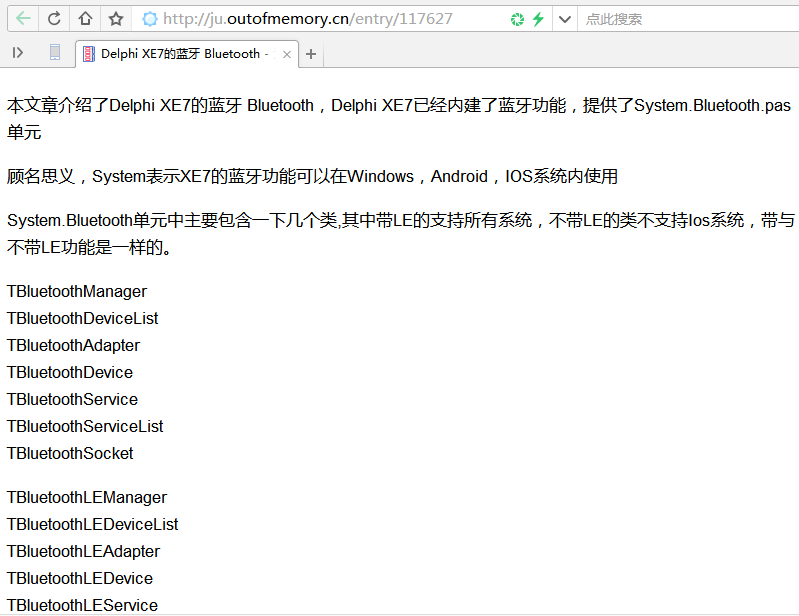Viewport: 799px width, 616px height.
Task: Open a new tab with plus
Action: coord(311,54)
